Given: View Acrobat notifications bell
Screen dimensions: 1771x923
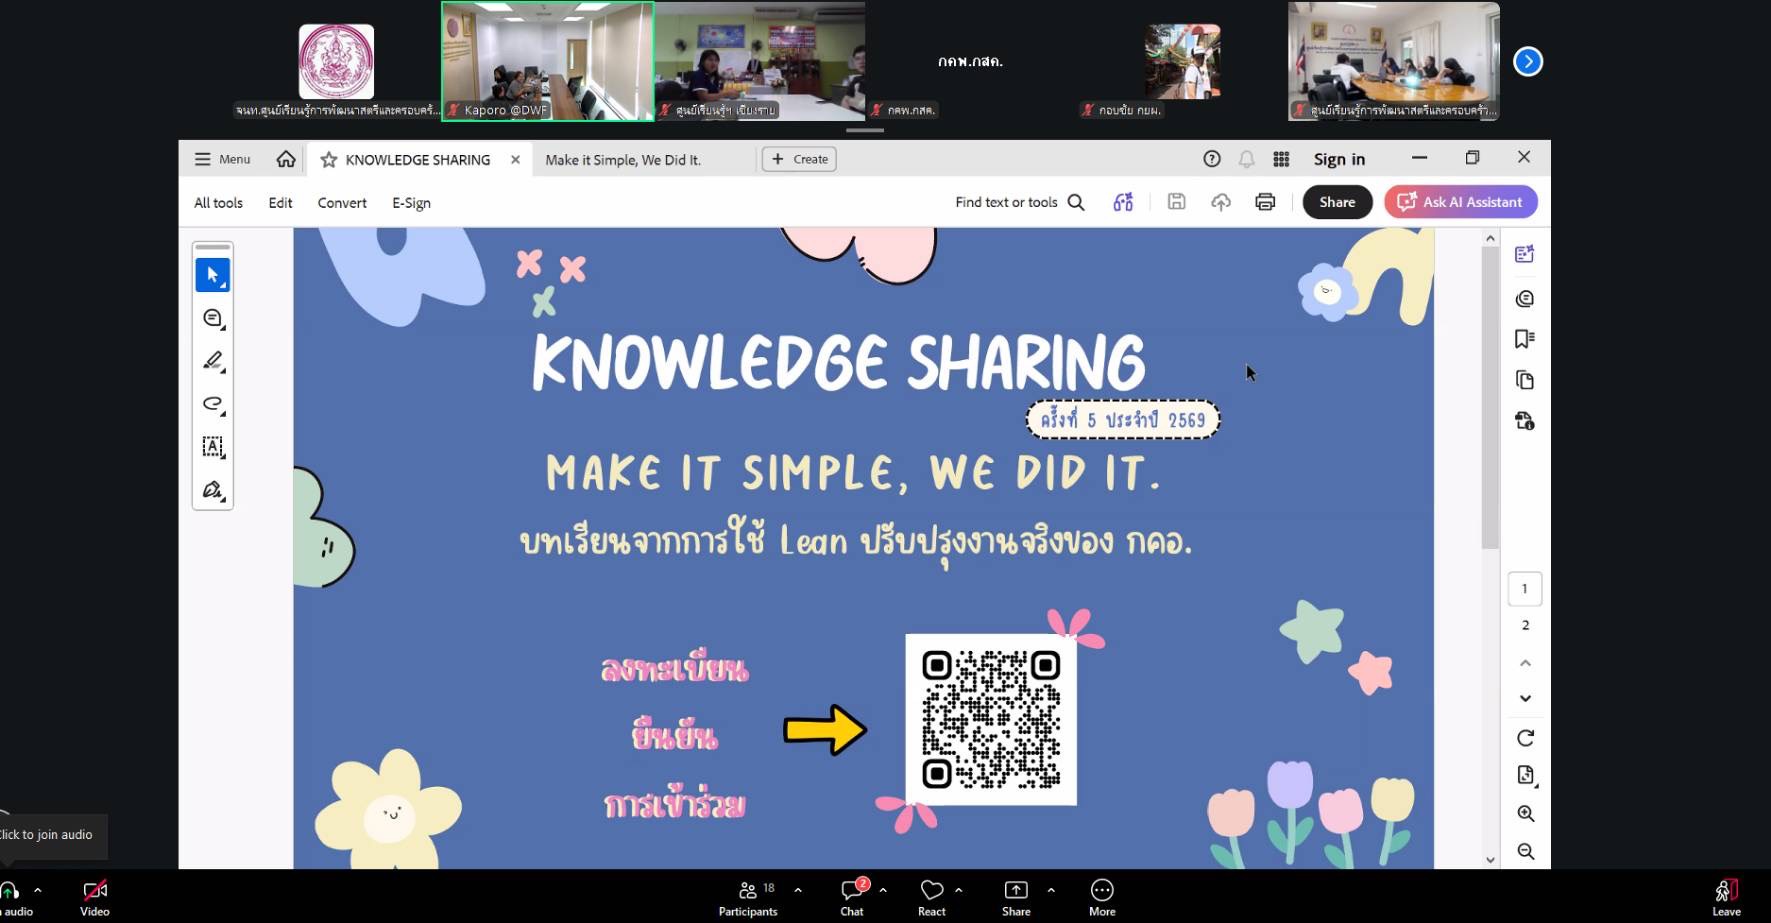Looking at the screenshot, I should [1246, 159].
